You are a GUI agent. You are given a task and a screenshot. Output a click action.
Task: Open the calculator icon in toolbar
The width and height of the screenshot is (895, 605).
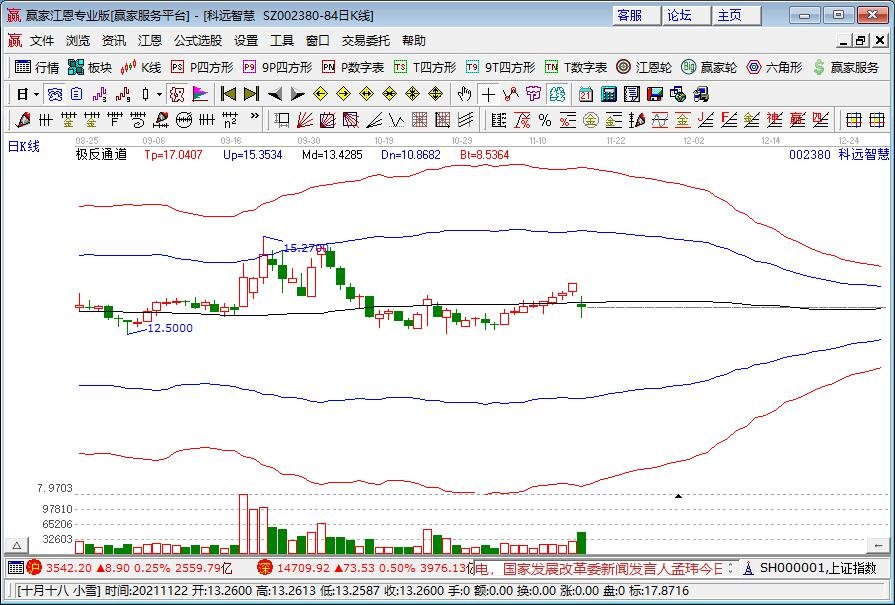(x=608, y=94)
